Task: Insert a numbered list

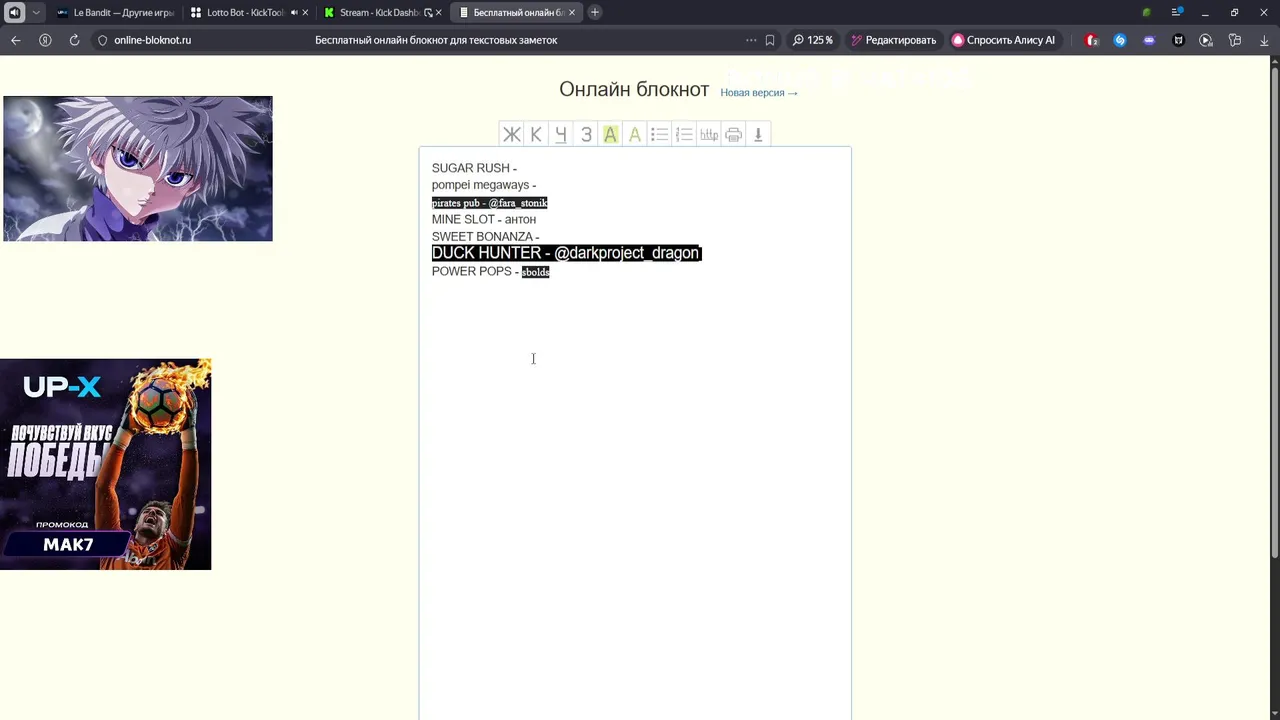Action: click(x=684, y=135)
